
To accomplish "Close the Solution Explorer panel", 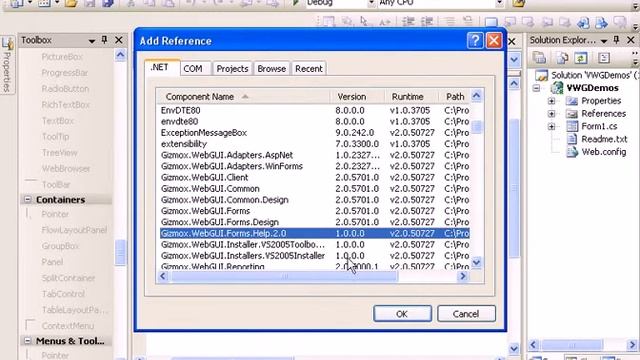I will pyautogui.click(x=631, y=40).
